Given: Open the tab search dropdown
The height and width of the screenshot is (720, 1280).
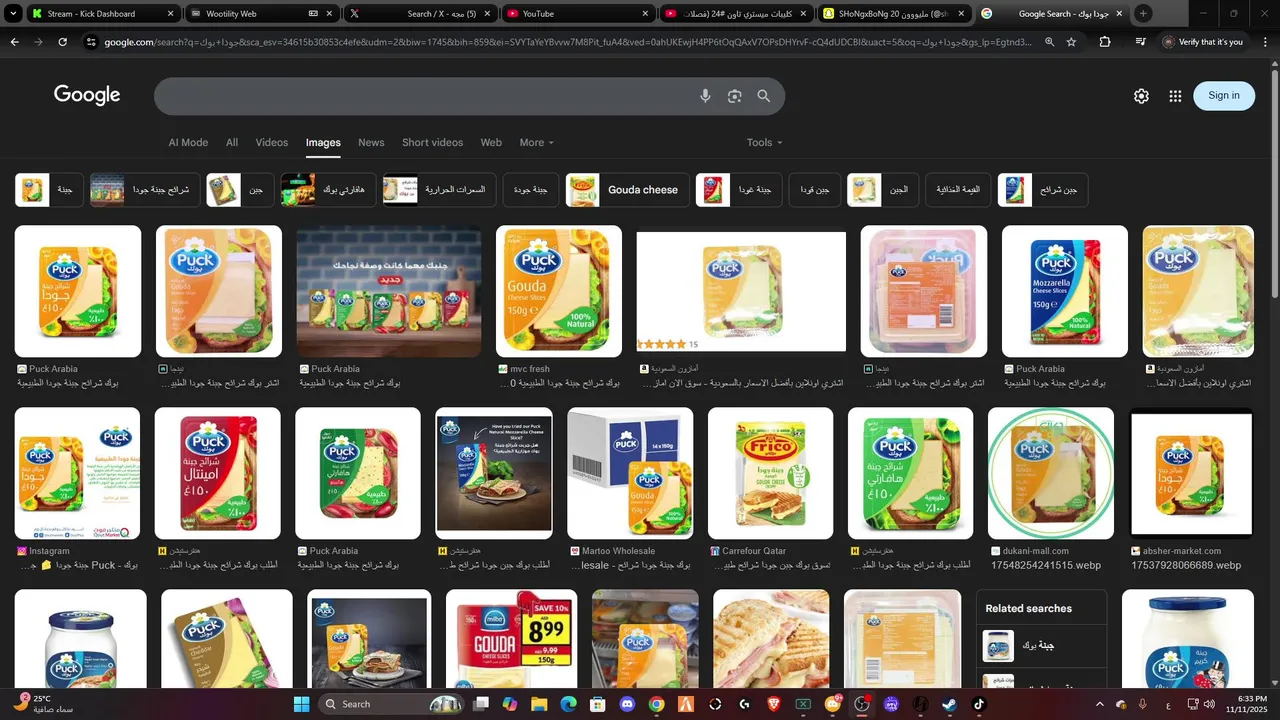Looking at the screenshot, I should click(x=13, y=13).
